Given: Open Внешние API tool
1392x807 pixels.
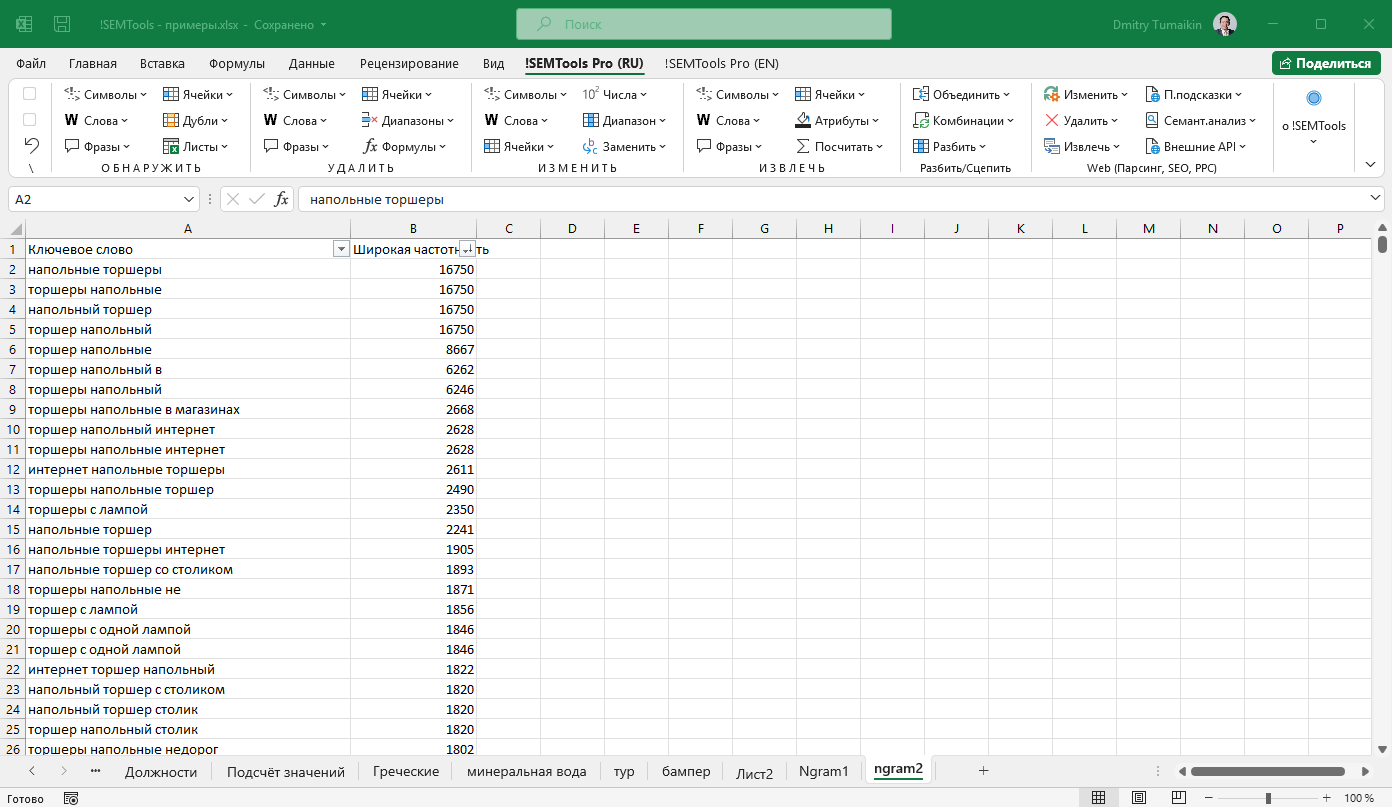Looking at the screenshot, I should click(x=1195, y=147).
